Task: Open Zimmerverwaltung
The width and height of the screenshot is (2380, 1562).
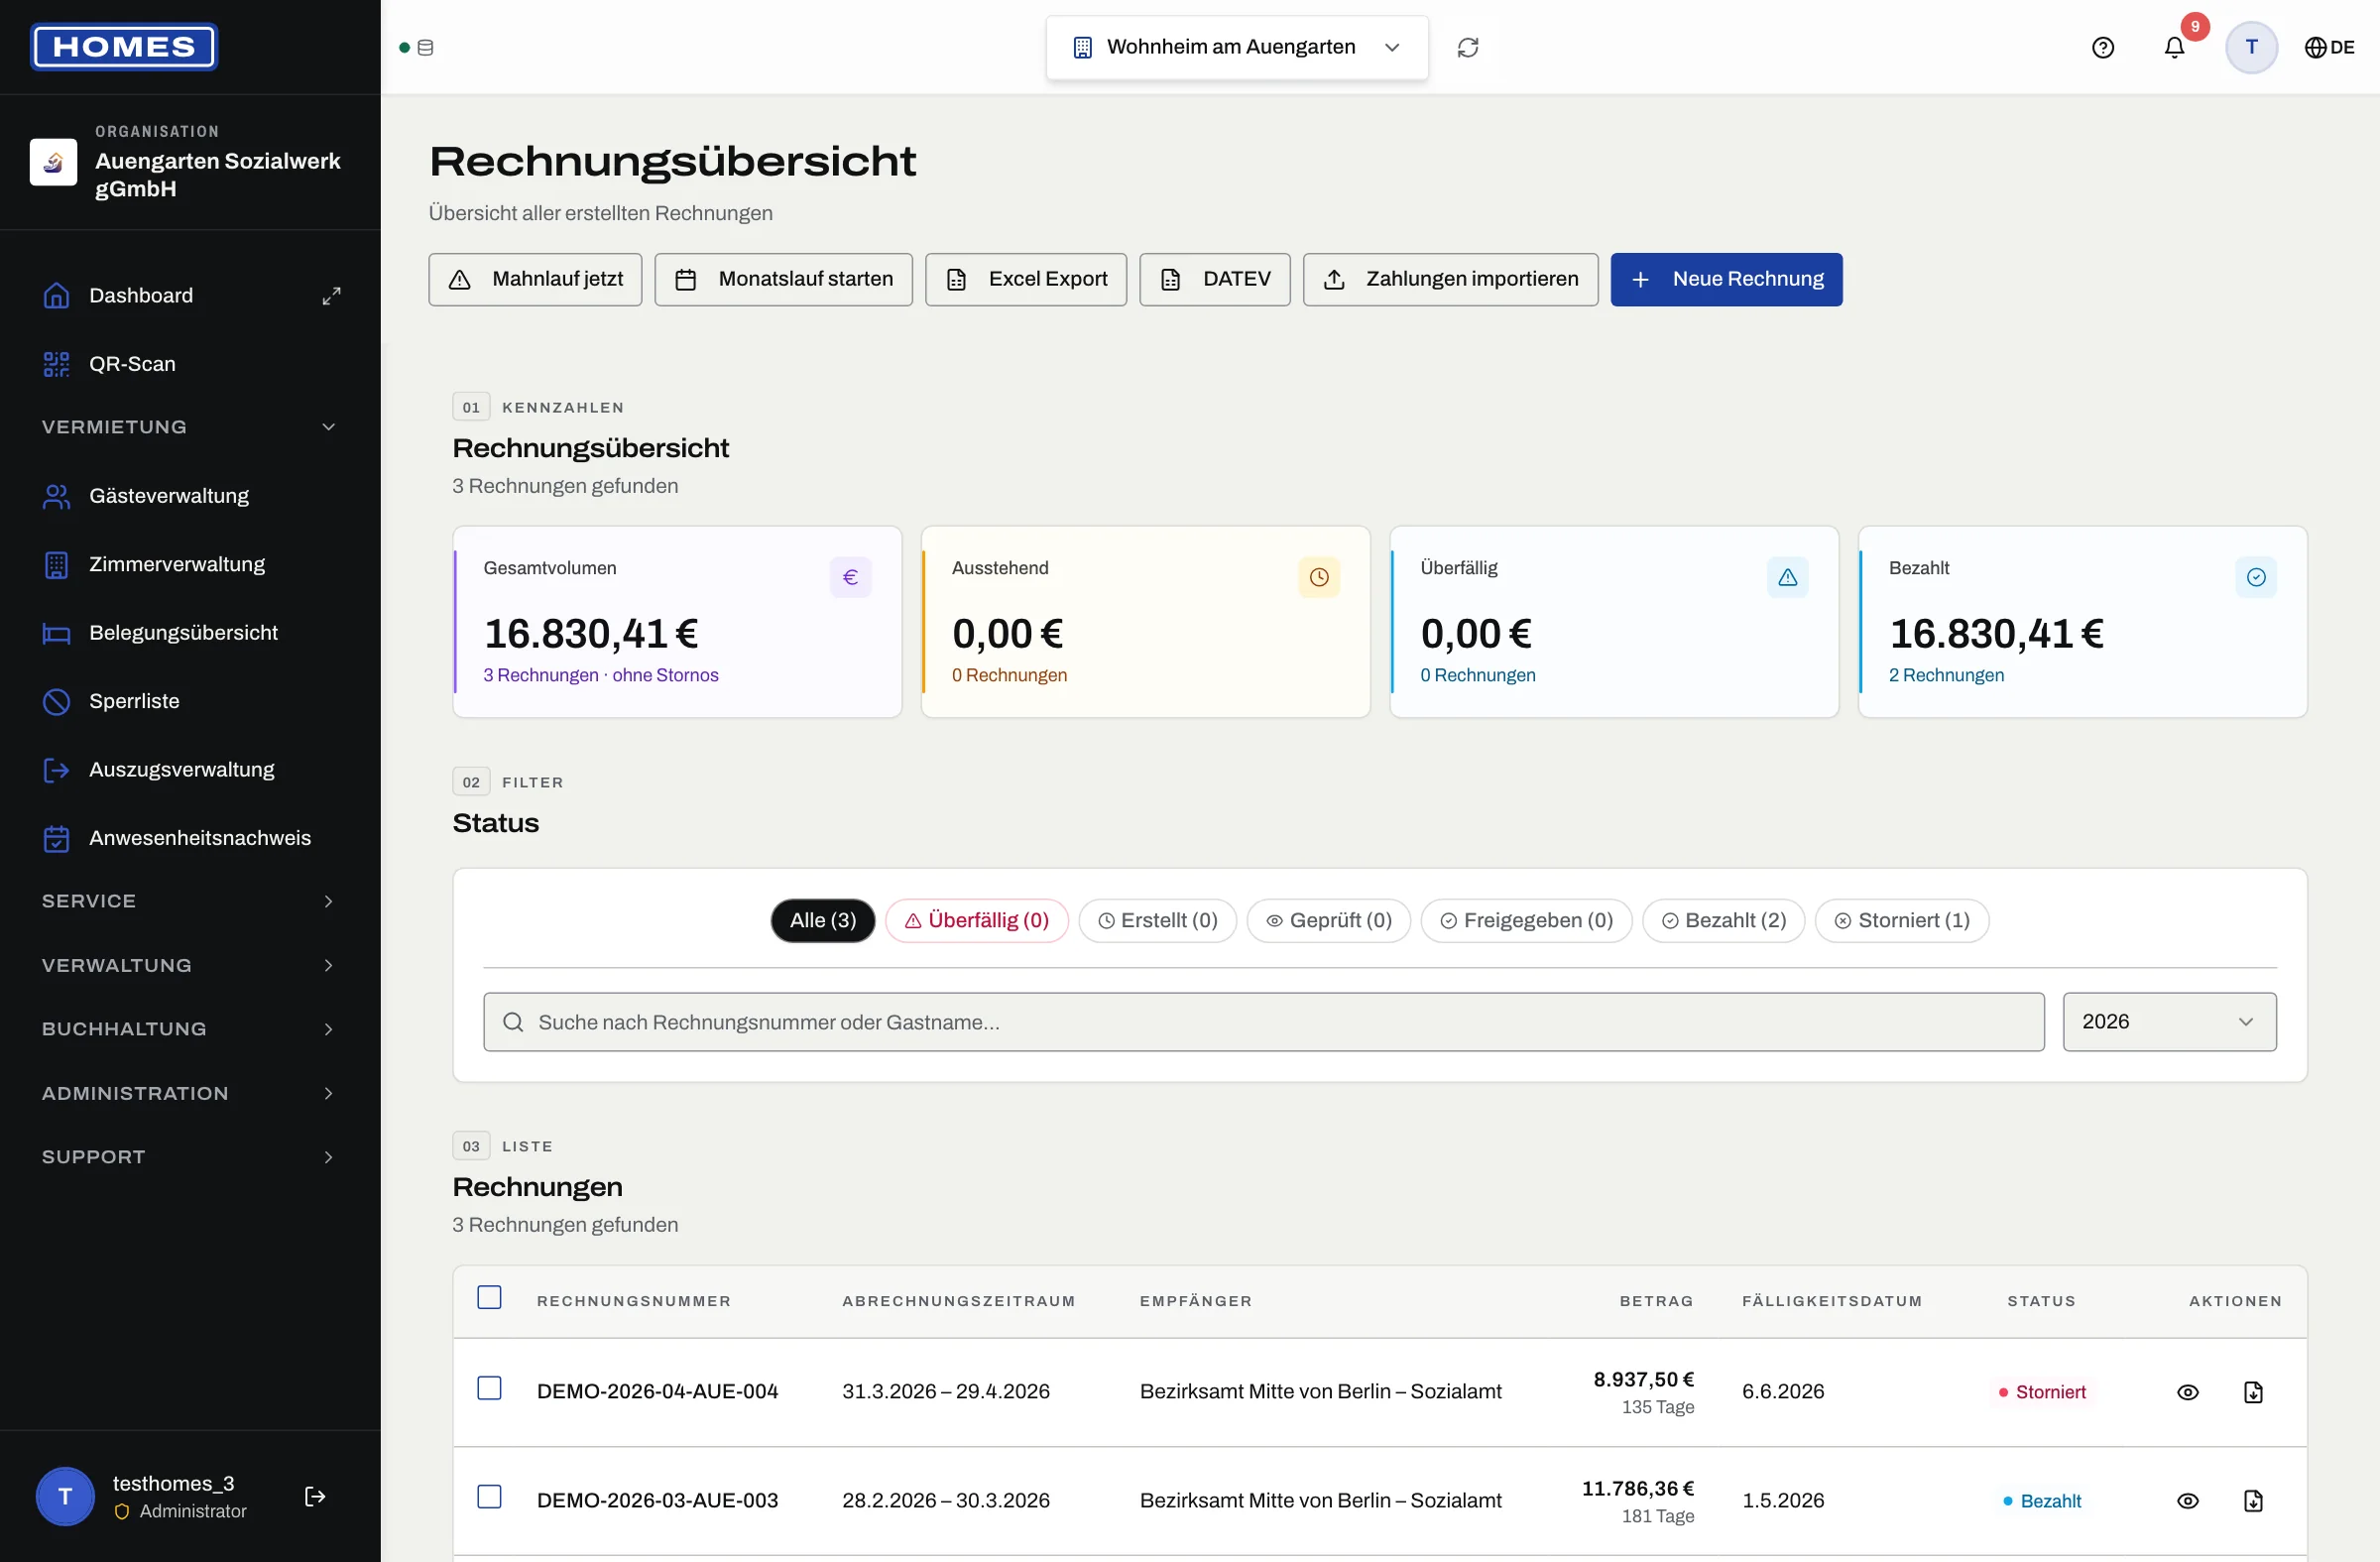Action: point(189,564)
